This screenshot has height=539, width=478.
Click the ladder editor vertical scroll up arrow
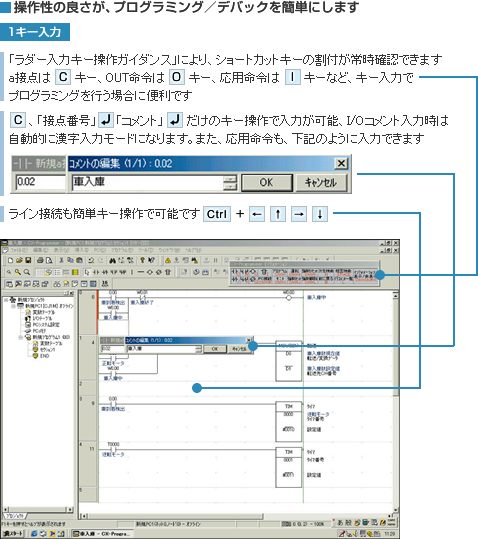396,295
